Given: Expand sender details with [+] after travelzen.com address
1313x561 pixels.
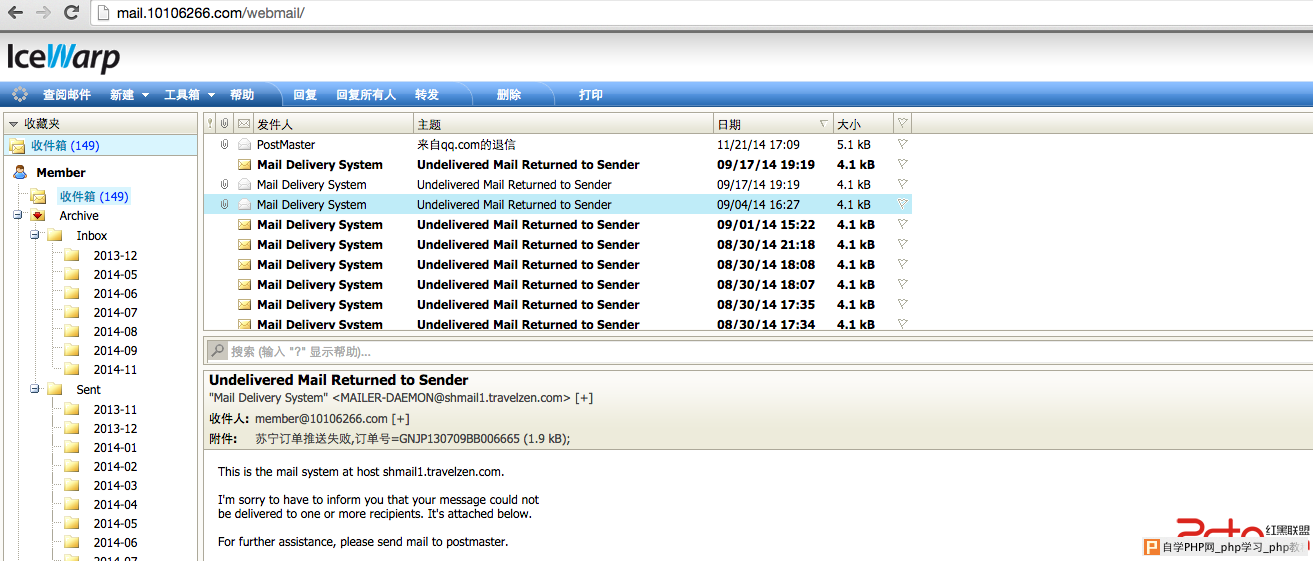Looking at the screenshot, I should pos(584,398).
